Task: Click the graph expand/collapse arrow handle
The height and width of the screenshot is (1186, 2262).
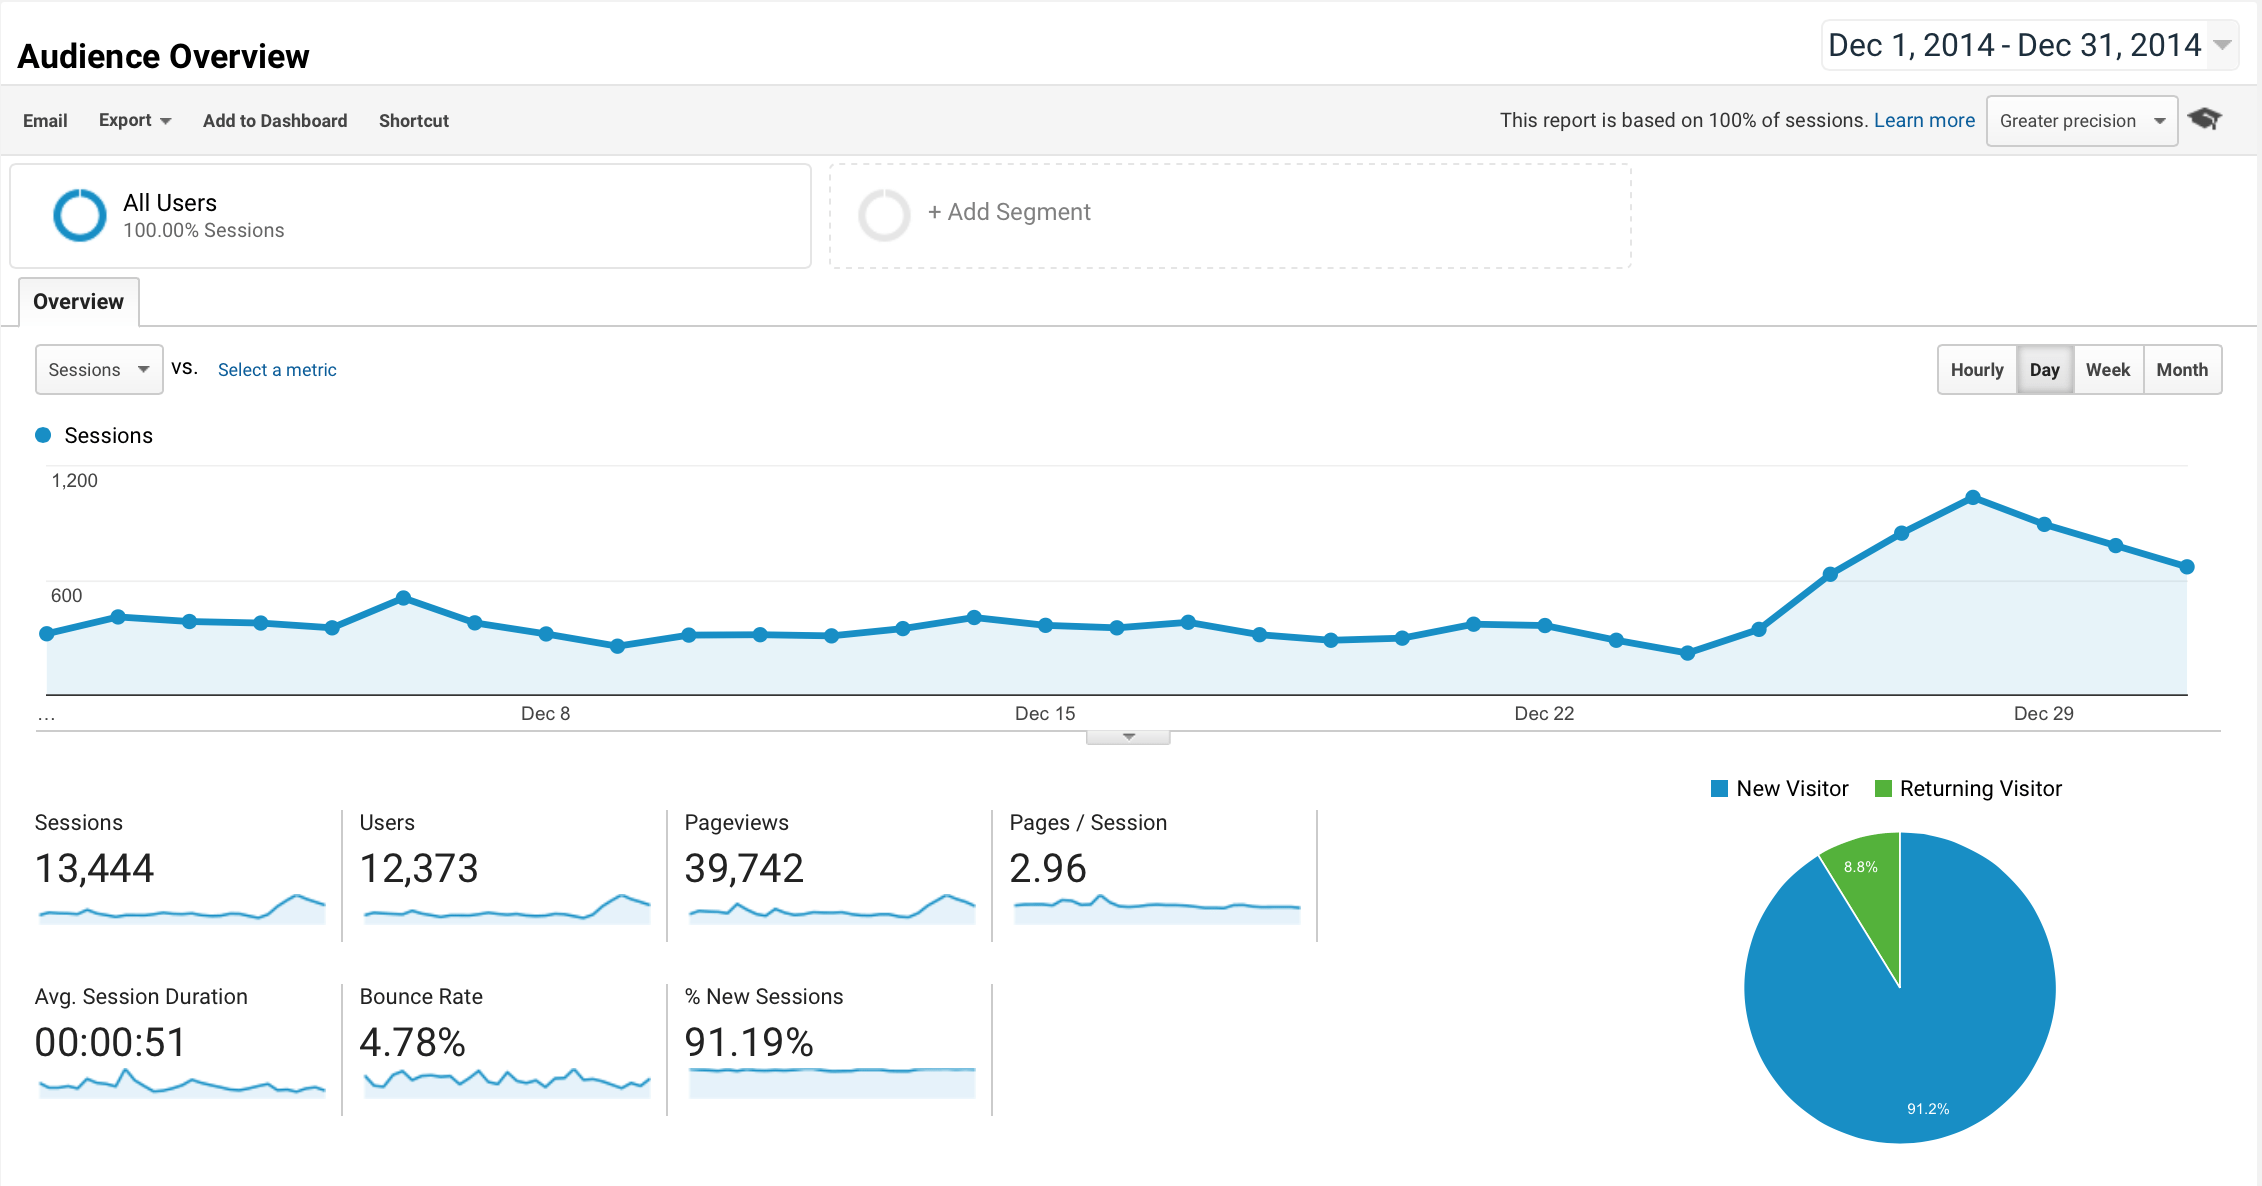Action: 1130,739
